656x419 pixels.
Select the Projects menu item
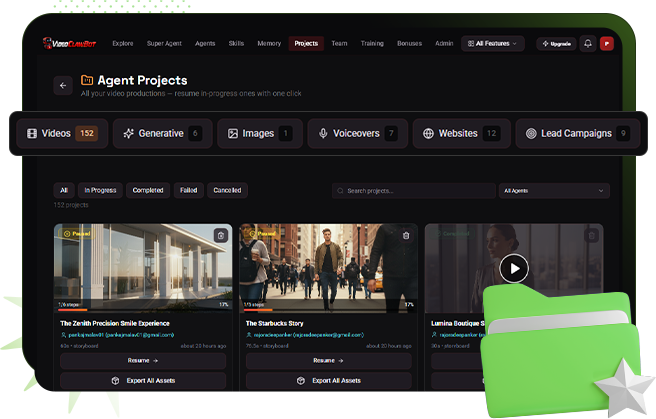point(306,43)
